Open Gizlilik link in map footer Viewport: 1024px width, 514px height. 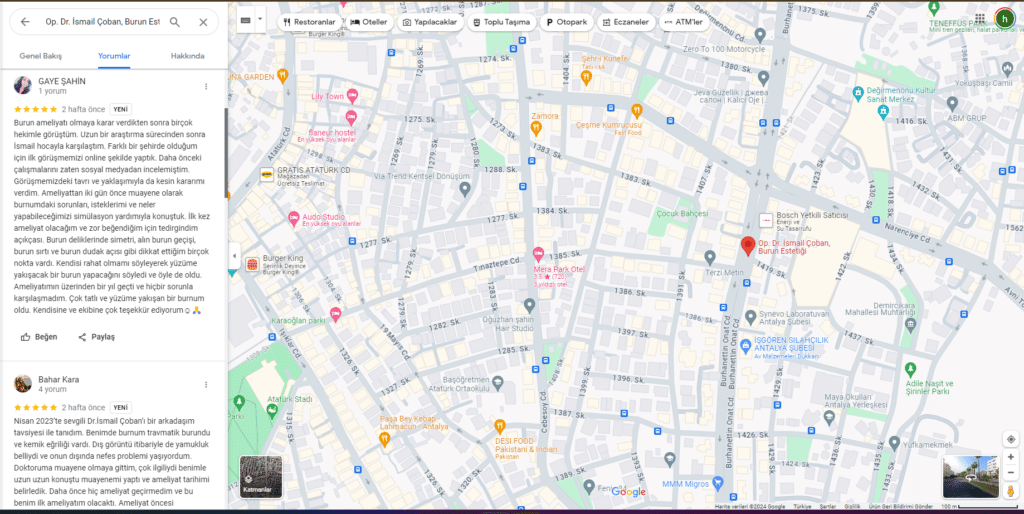click(x=852, y=507)
